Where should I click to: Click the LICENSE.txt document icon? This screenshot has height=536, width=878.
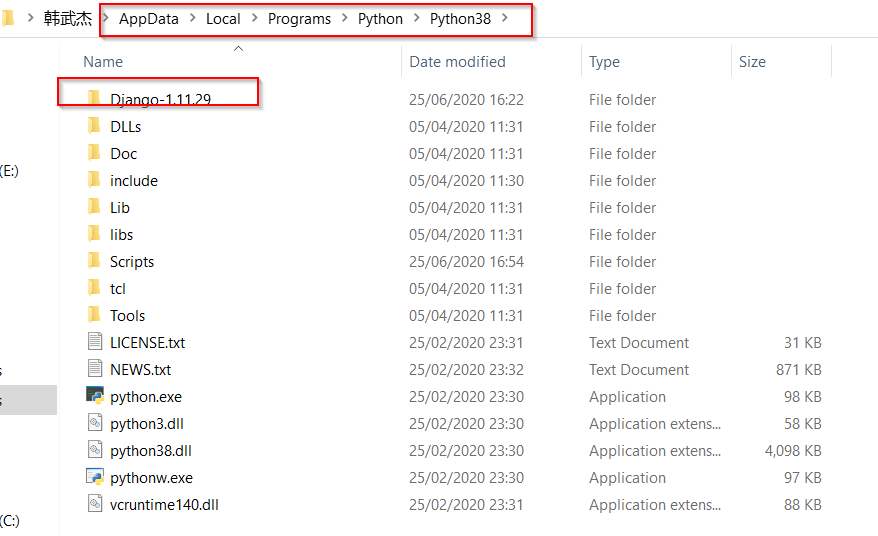pos(95,342)
